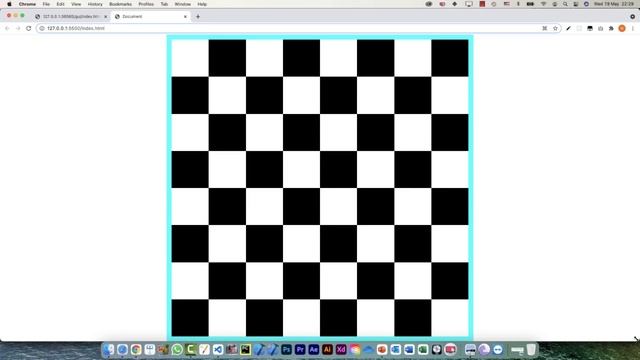Launch Photoshop from the dock

coord(287,350)
